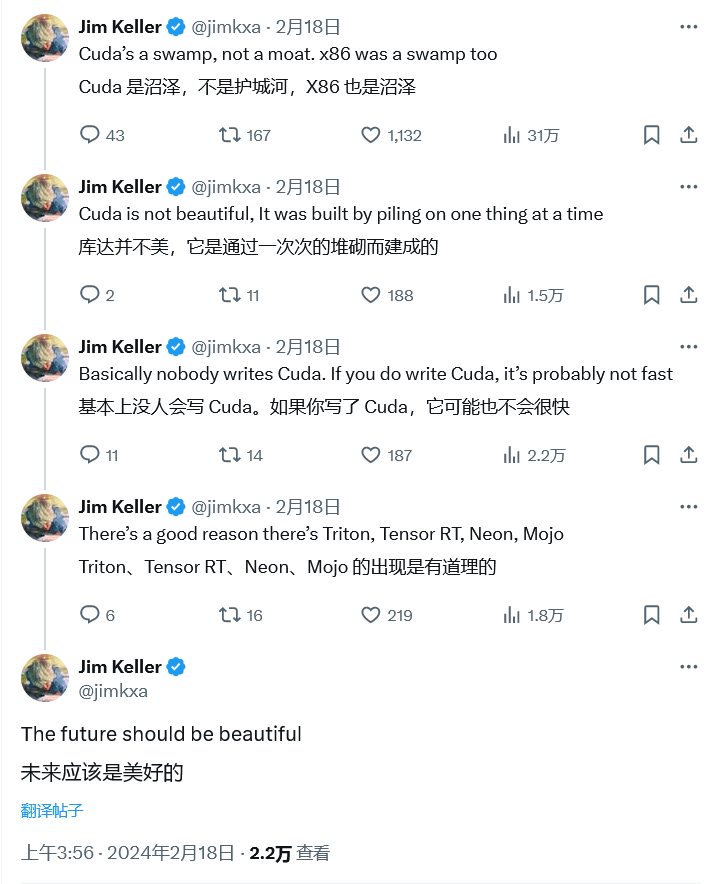Open the @jimkxa handle on the last tweet
The image size is (717, 884).
tap(113, 691)
